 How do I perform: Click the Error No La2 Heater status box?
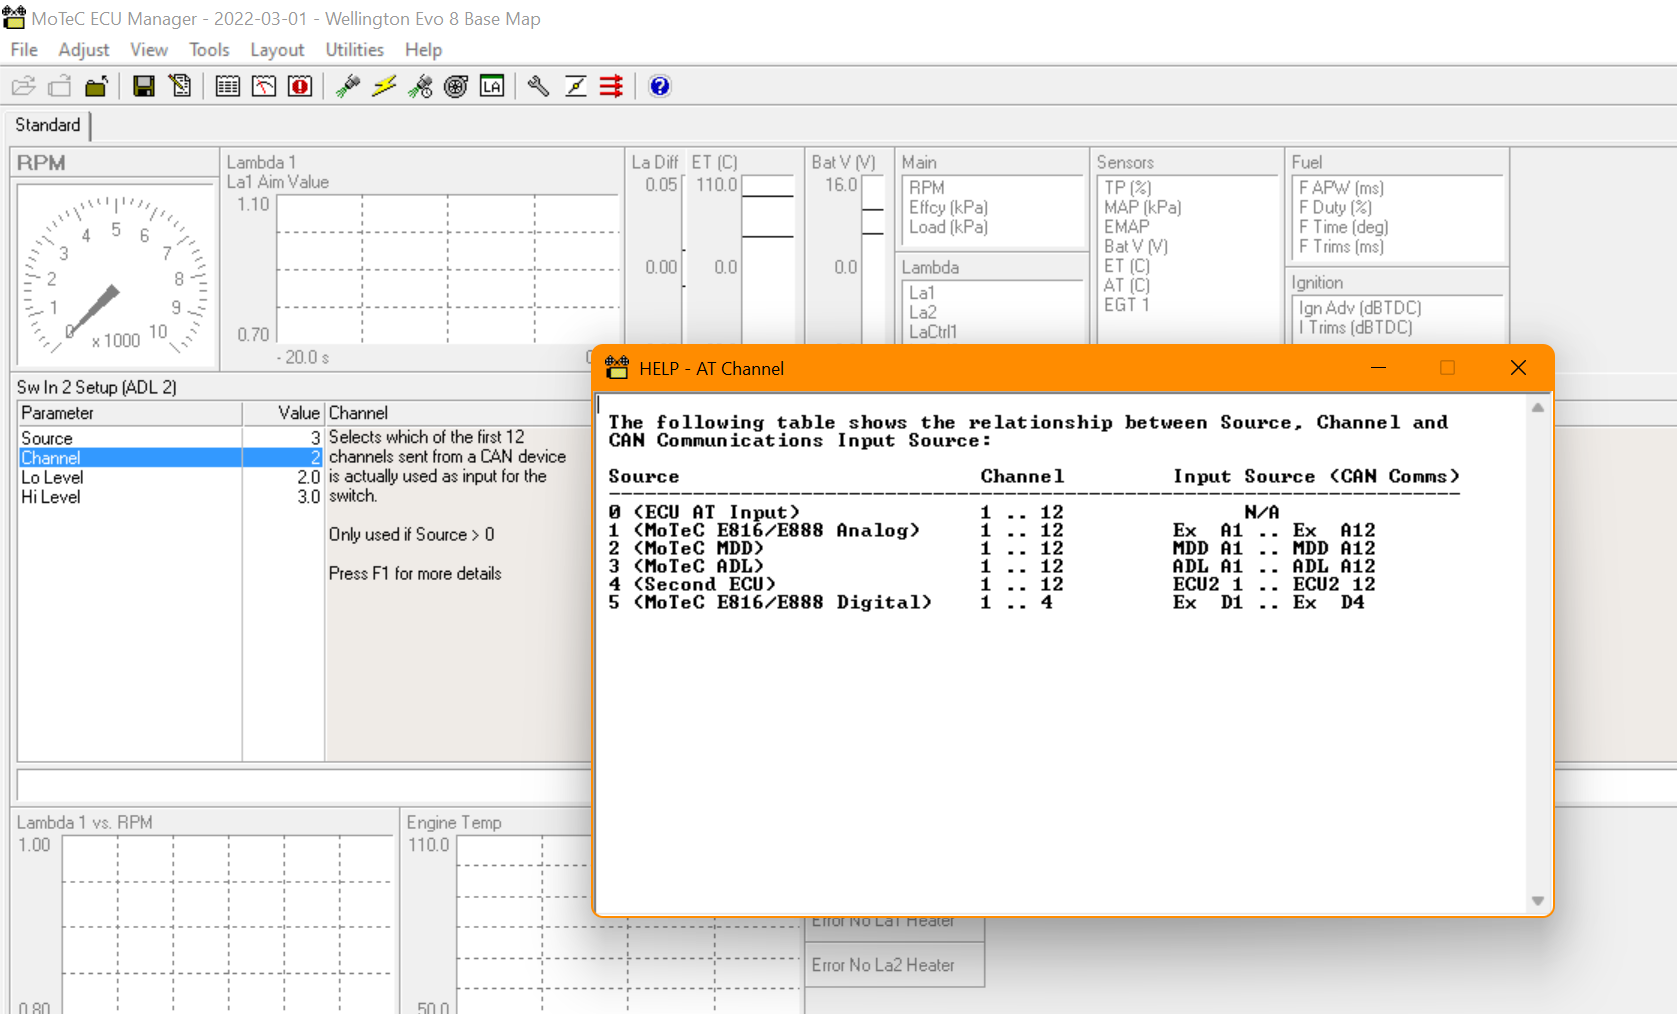click(894, 965)
